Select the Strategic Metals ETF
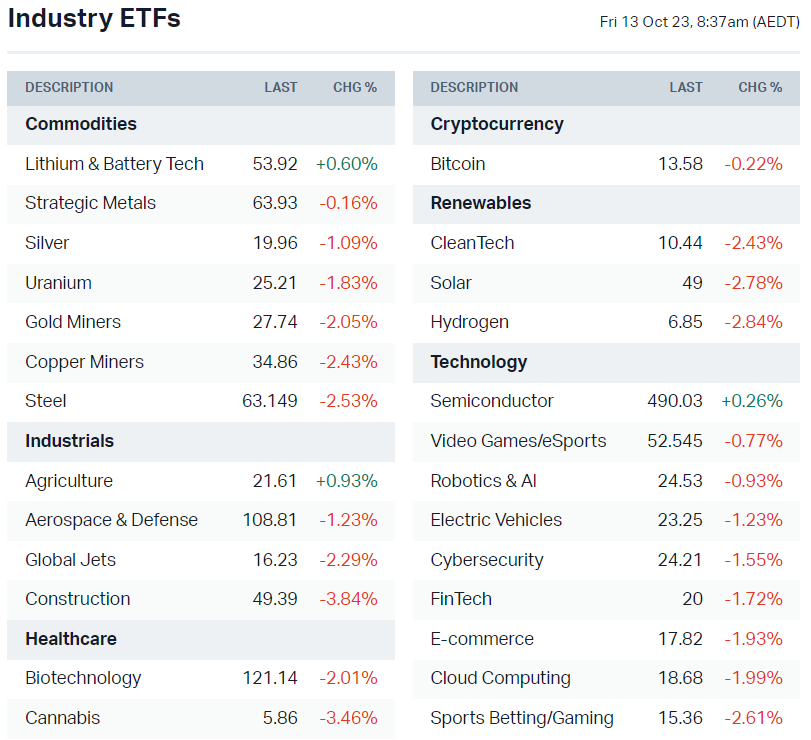811x740 pixels. 91,203
